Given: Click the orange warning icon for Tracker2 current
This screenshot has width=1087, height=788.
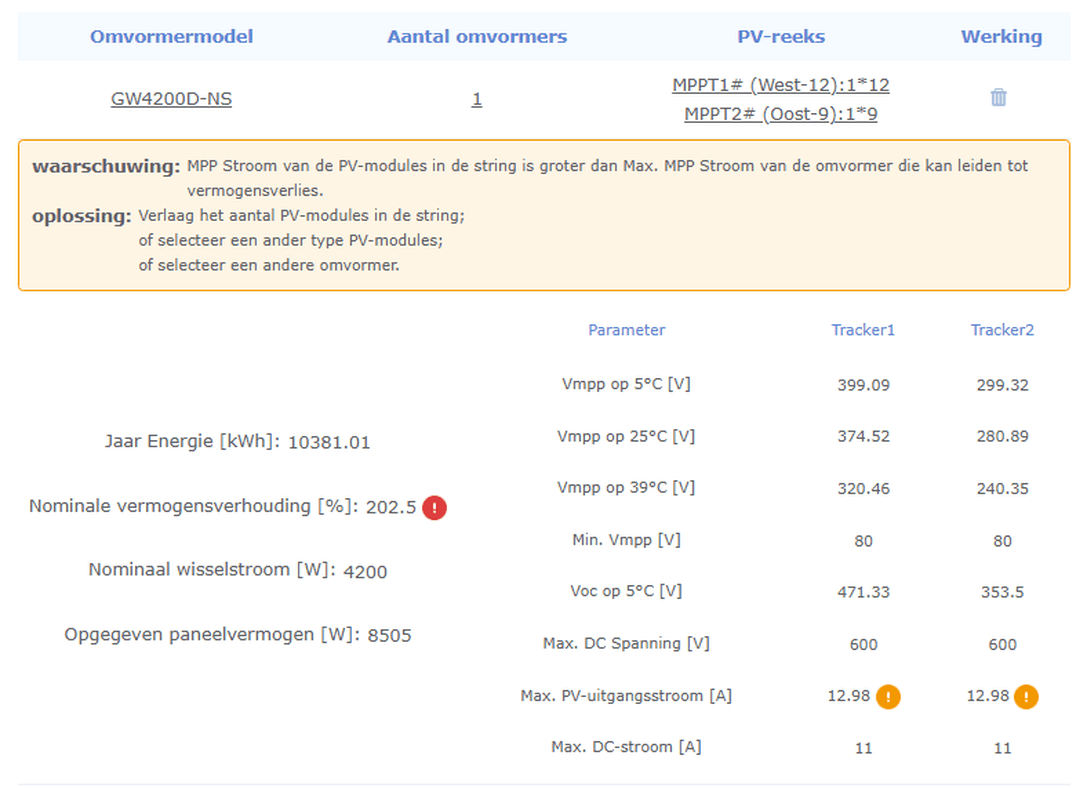Looking at the screenshot, I should pyautogui.click(x=1026, y=697).
